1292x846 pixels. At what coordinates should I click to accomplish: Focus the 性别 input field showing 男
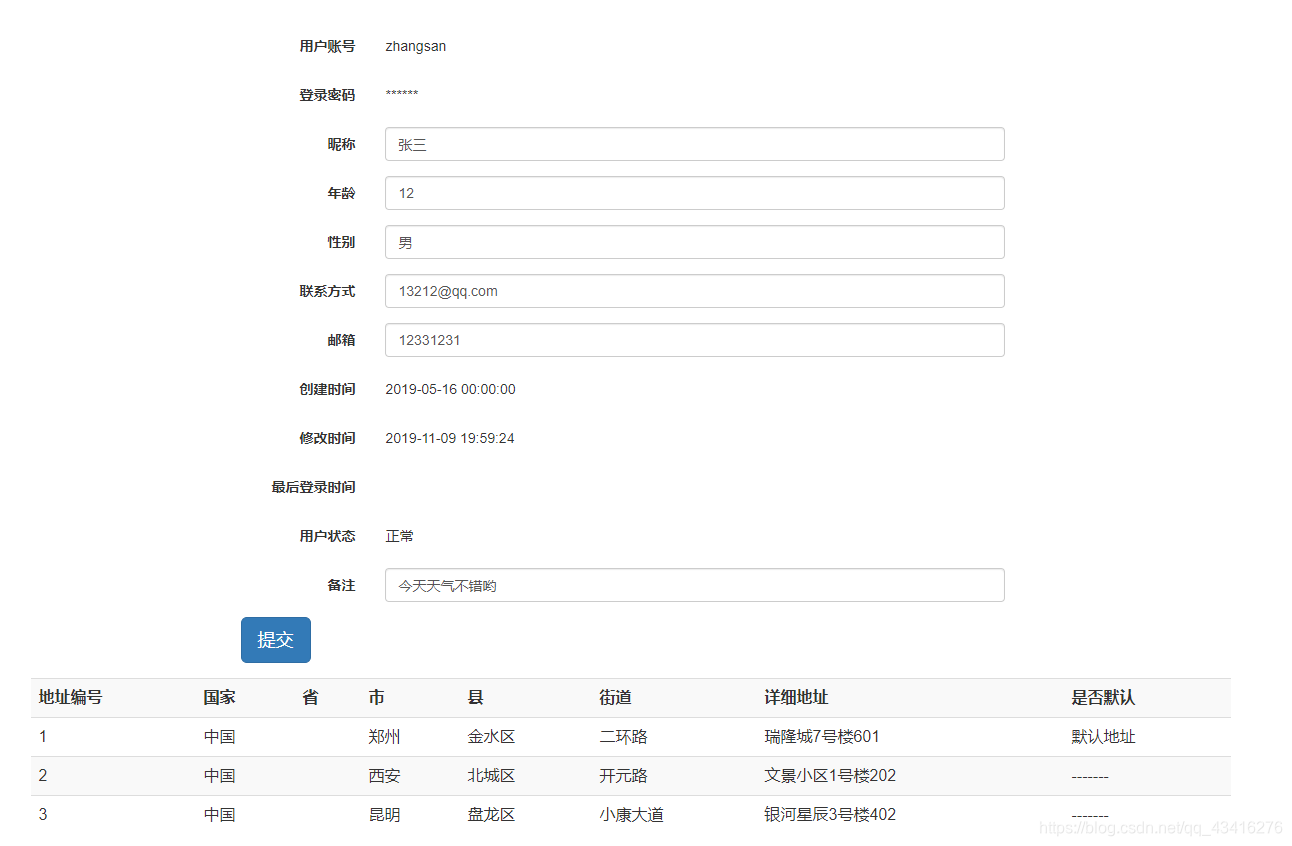click(694, 242)
